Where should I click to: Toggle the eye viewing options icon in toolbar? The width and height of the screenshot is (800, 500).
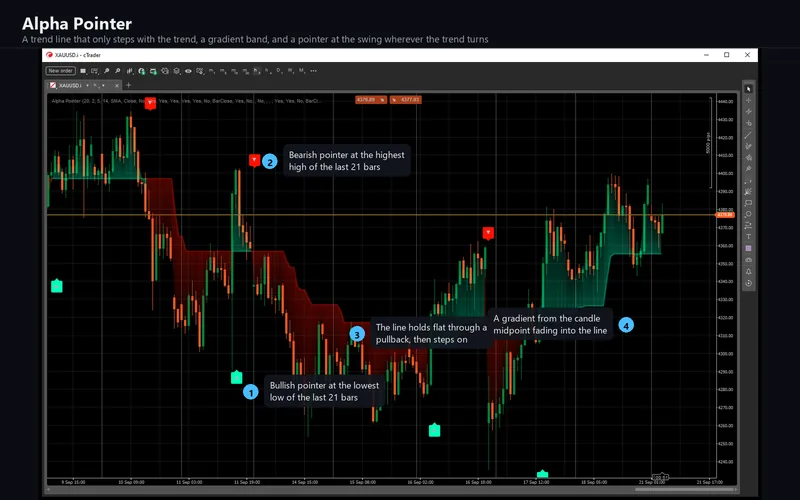coord(188,71)
